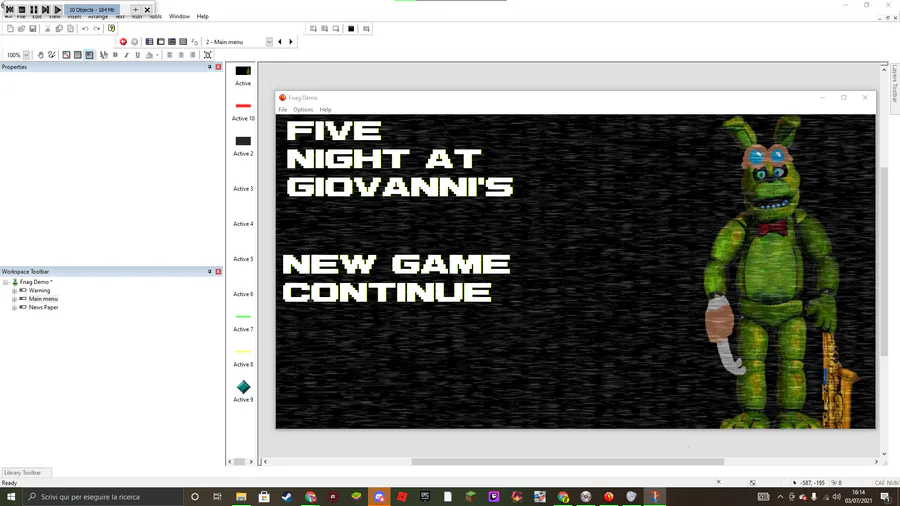The width and height of the screenshot is (900, 506).
Task: Select the Active 10 red object
Action: [x=243, y=110]
